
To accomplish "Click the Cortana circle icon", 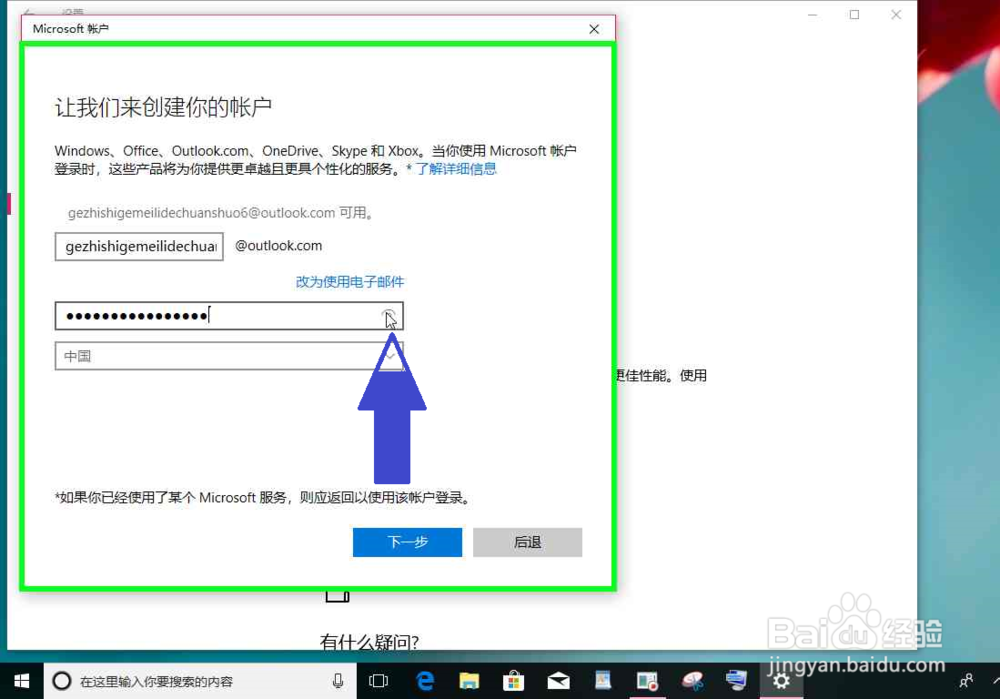I will (62, 681).
